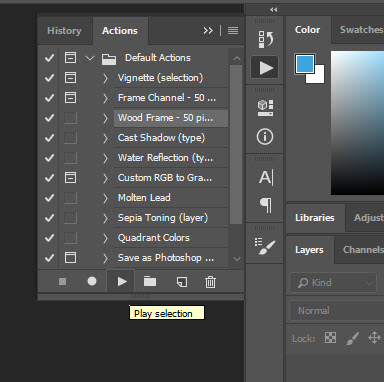Click the blue foreground color swatch
This screenshot has width=384, height=382.
point(305,64)
